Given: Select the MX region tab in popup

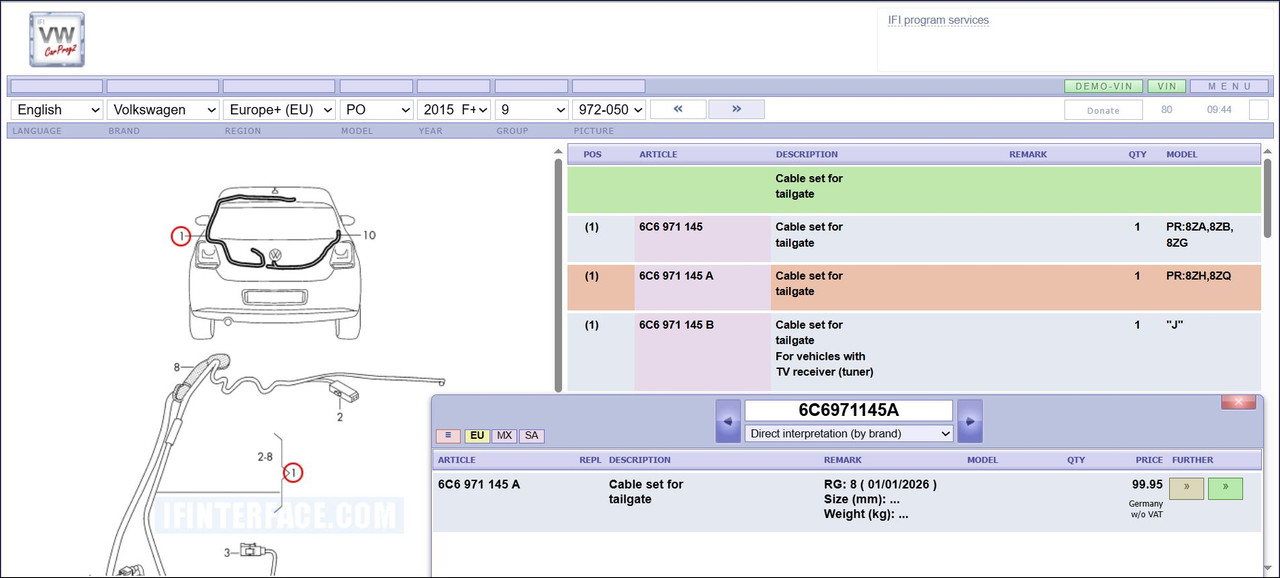Looking at the screenshot, I should click(505, 436).
